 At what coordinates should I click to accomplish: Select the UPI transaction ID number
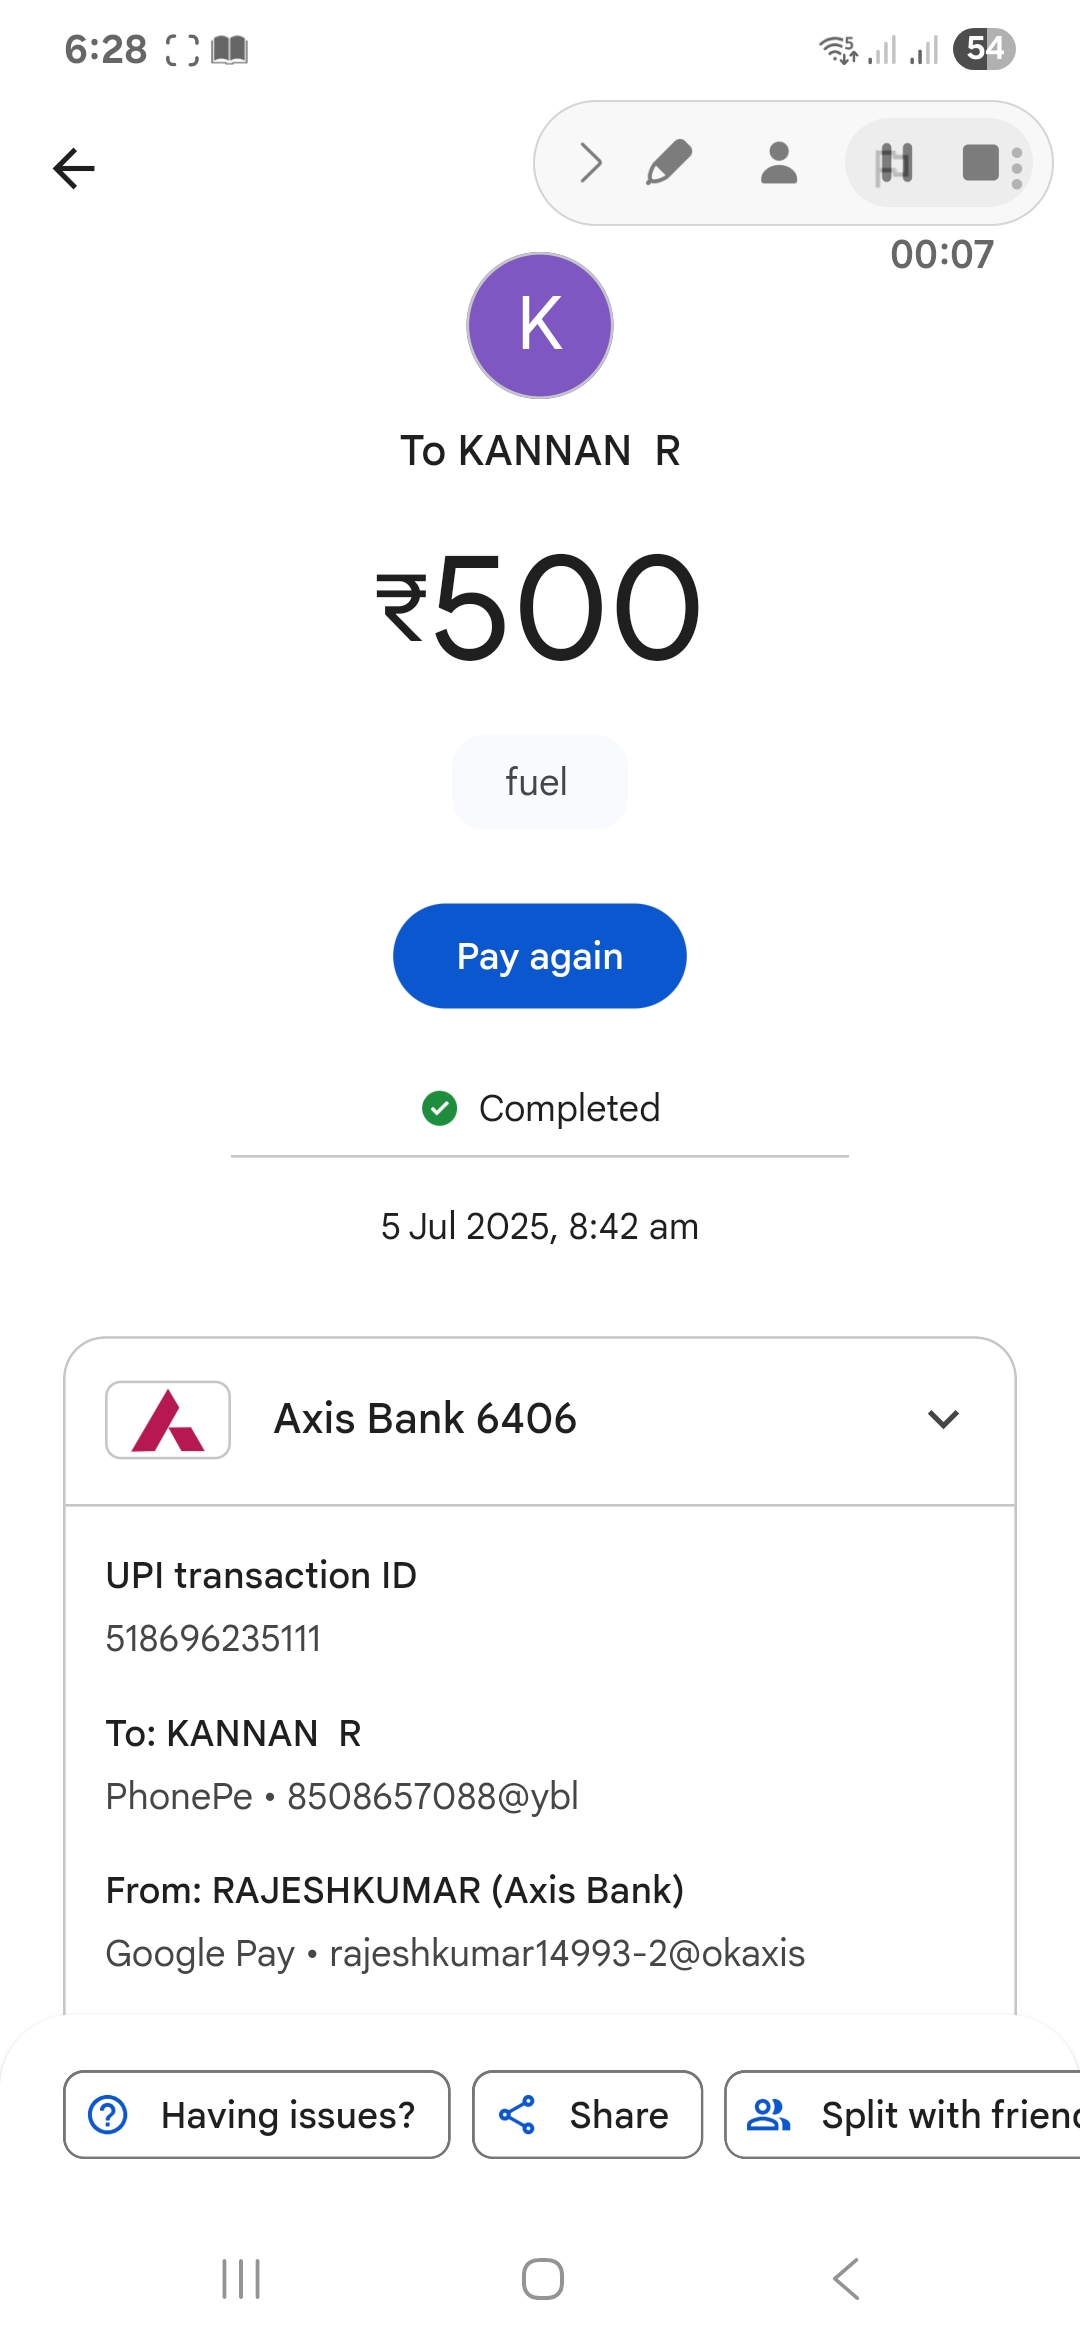[214, 1639]
